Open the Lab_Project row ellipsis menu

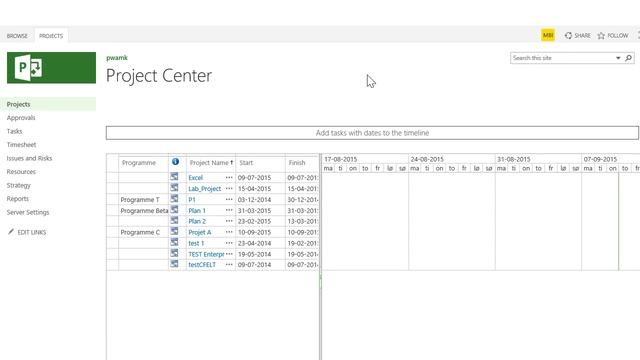pyautogui.click(x=229, y=189)
